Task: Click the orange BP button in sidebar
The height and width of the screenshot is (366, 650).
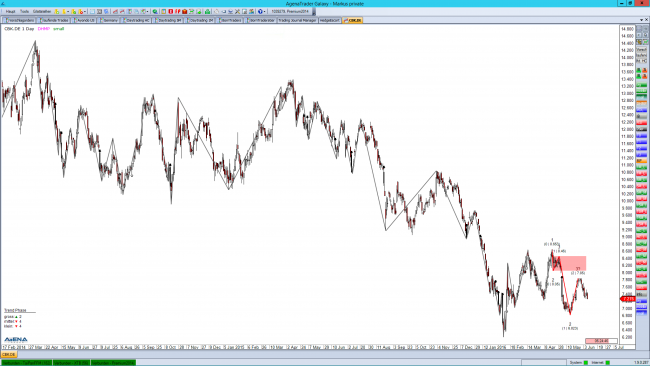Action: pos(641,161)
